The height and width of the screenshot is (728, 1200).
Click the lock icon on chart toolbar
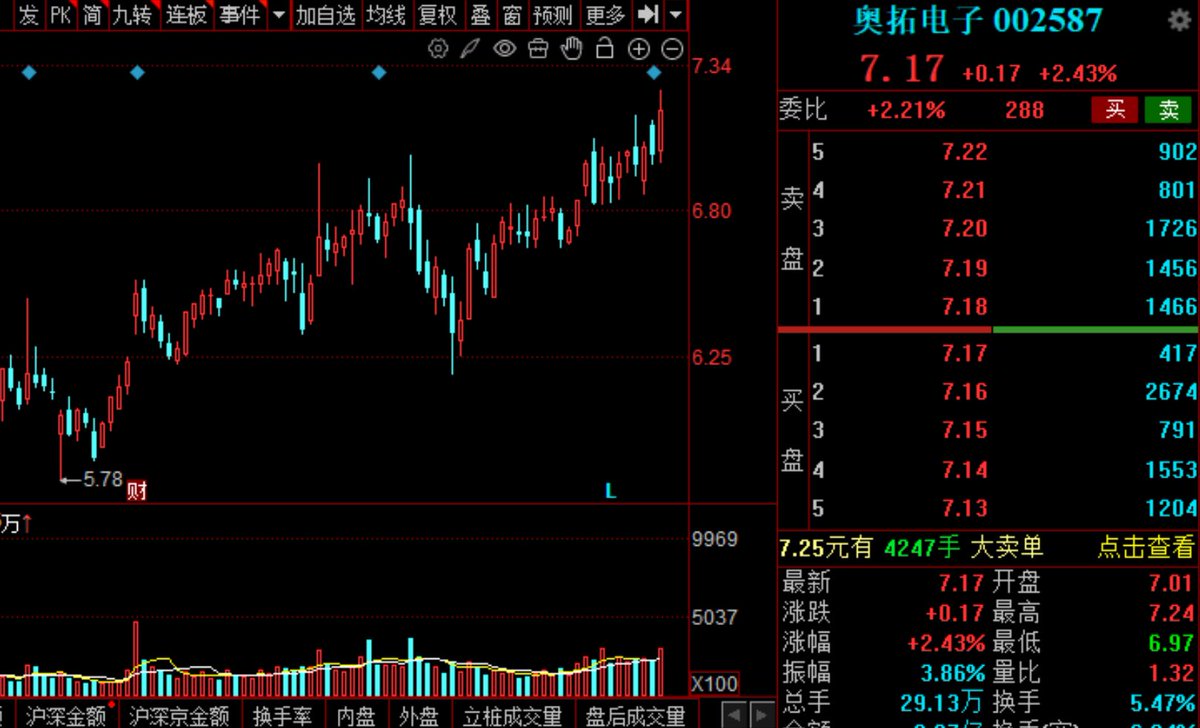(x=604, y=47)
